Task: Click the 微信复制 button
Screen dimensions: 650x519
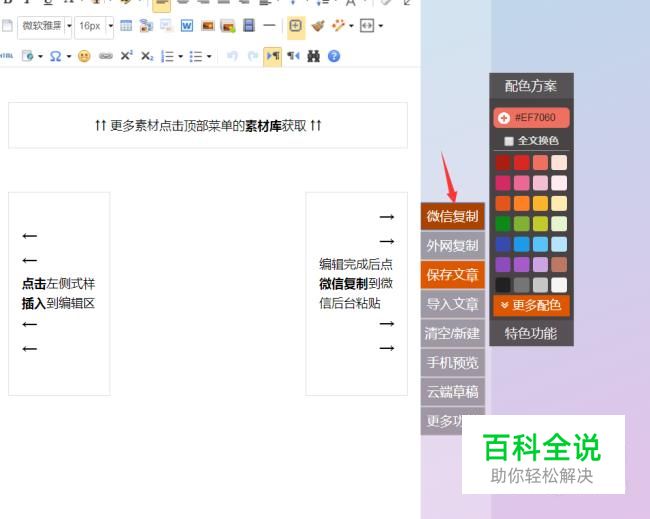Action: click(453, 216)
